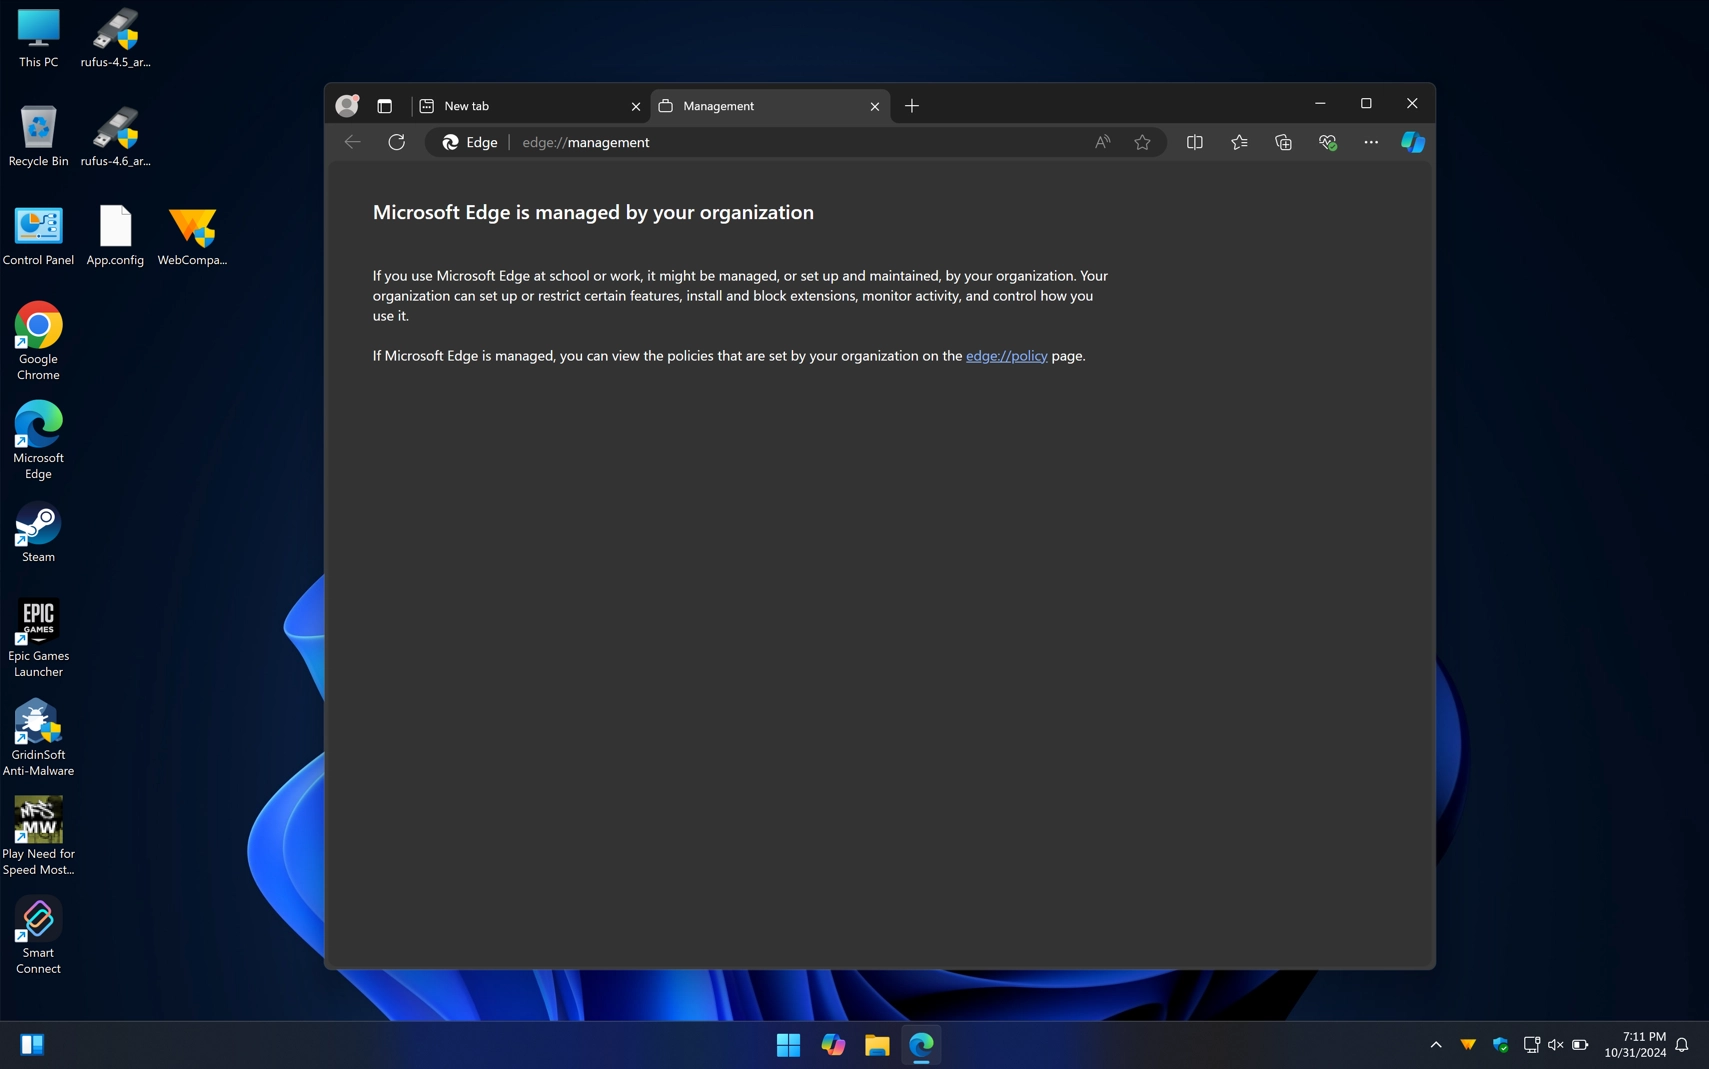Open Copilot in the Edge toolbar

click(1412, 141)
